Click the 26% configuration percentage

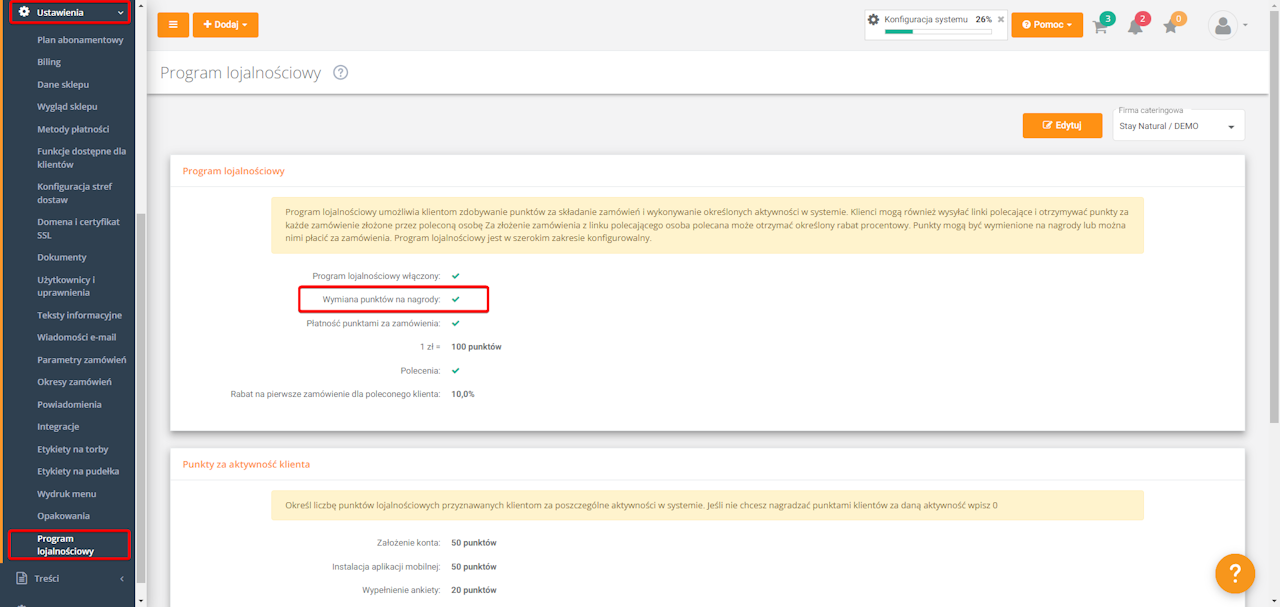click(x=983, y=19)
